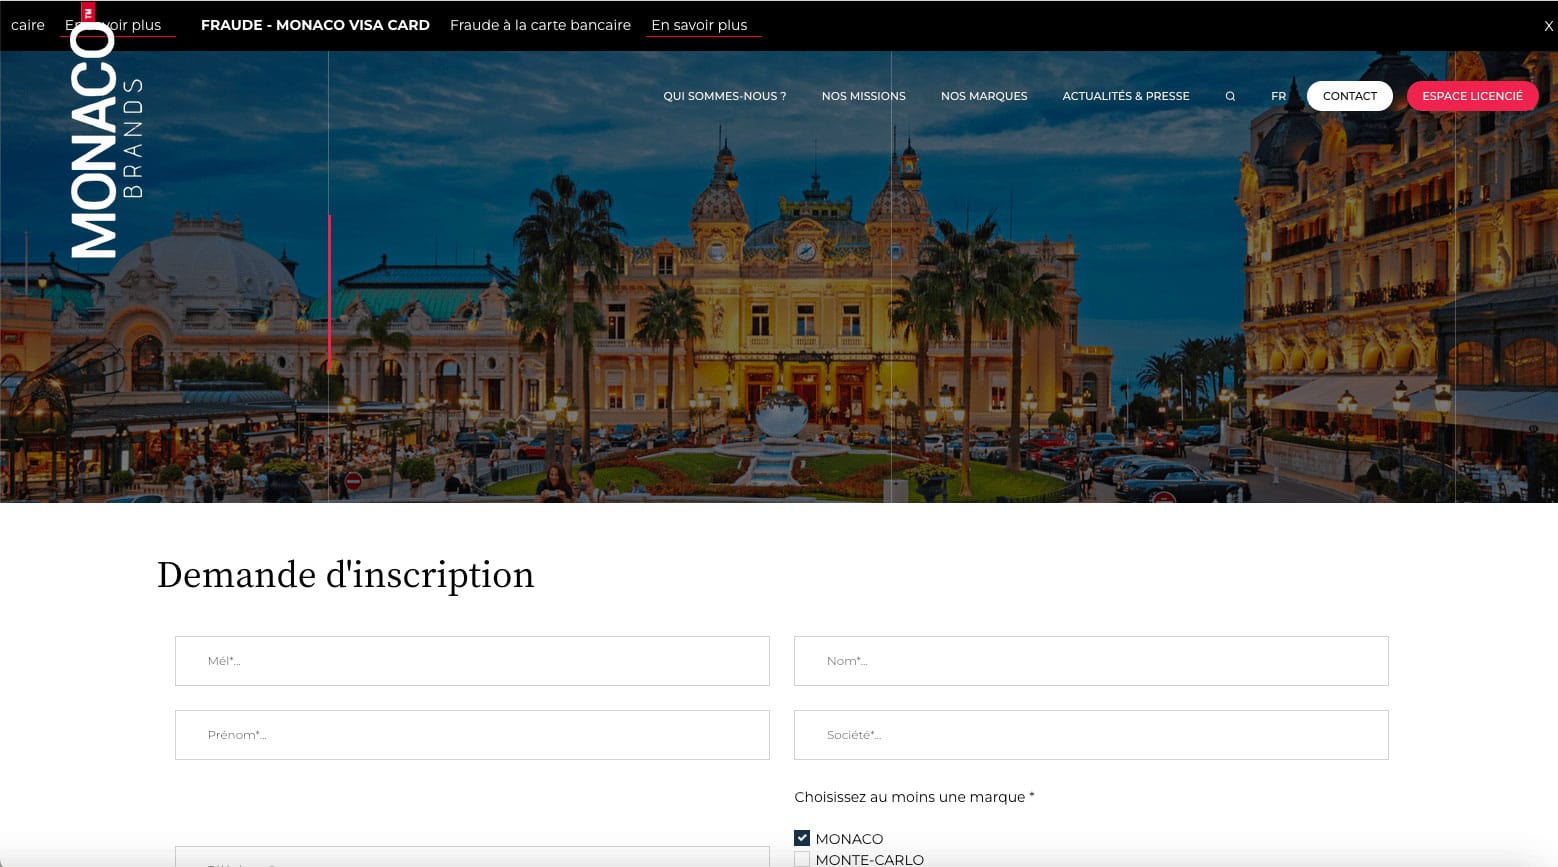The height and width of the screenshot is (867, 1558).
Task: Click the Fraude à la carte bancaire text
Action: pyautogui.click(x=540, y=25)
